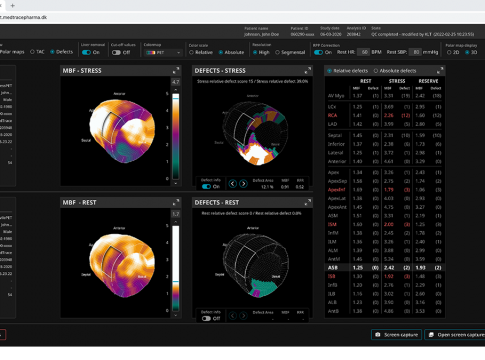Increase the MBF stress scale maximum arrow
The width and height of the screenshot is (485, 360).
pos(176,90)
